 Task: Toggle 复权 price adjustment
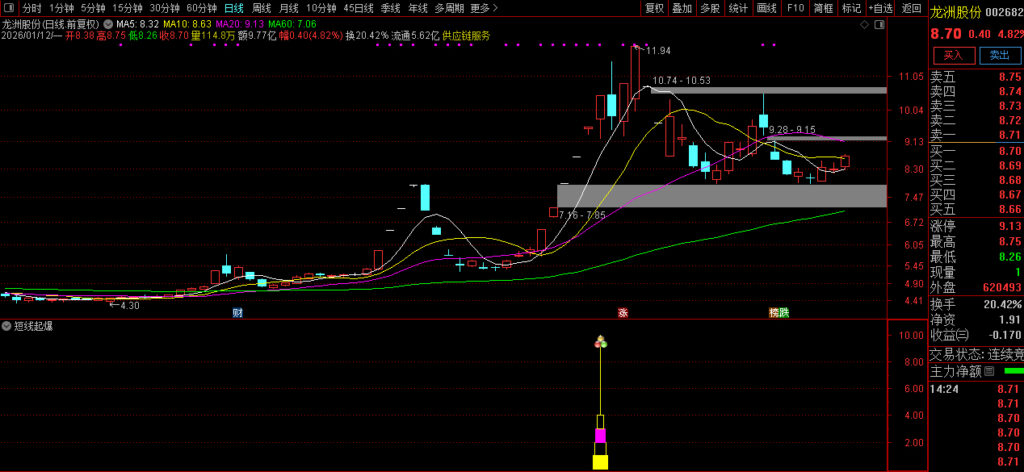pos(654,7)
